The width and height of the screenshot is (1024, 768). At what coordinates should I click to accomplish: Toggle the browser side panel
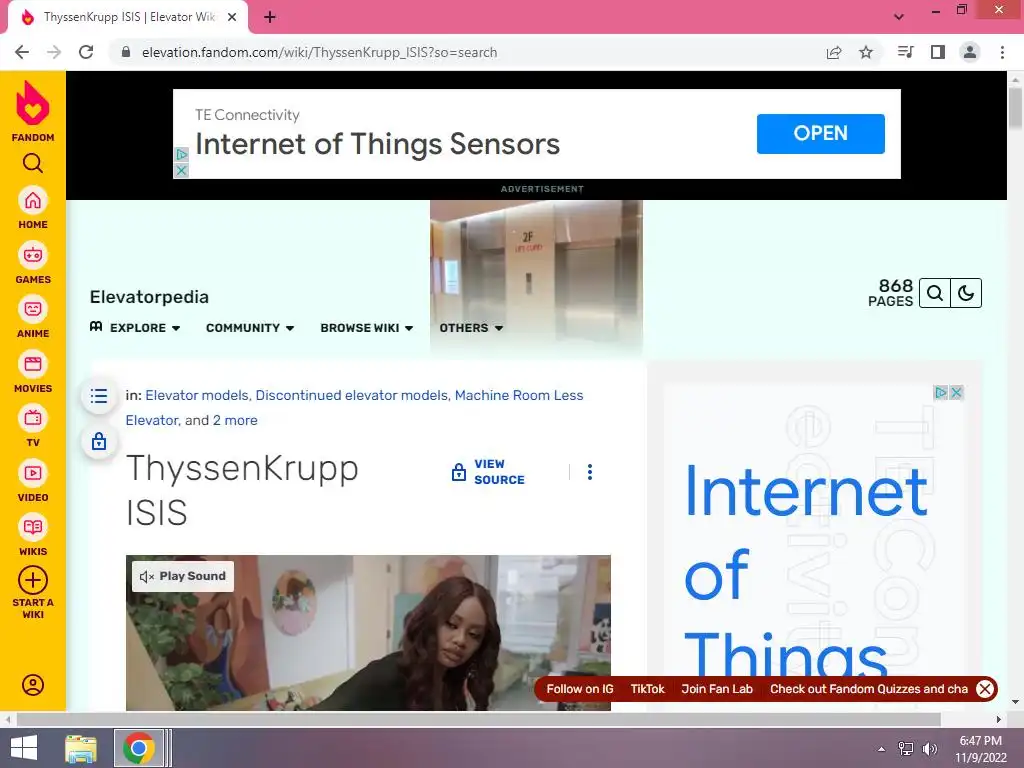point(938,52)
